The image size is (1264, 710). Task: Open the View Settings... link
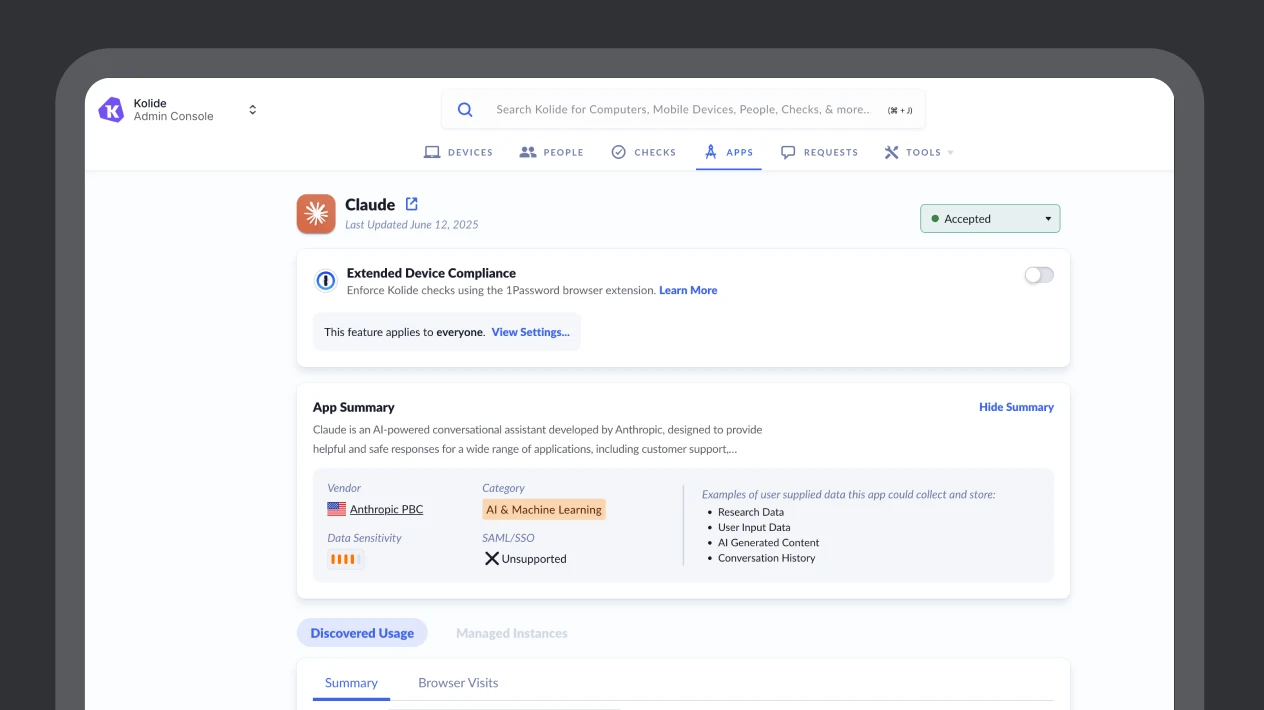(x=530, y=332)
